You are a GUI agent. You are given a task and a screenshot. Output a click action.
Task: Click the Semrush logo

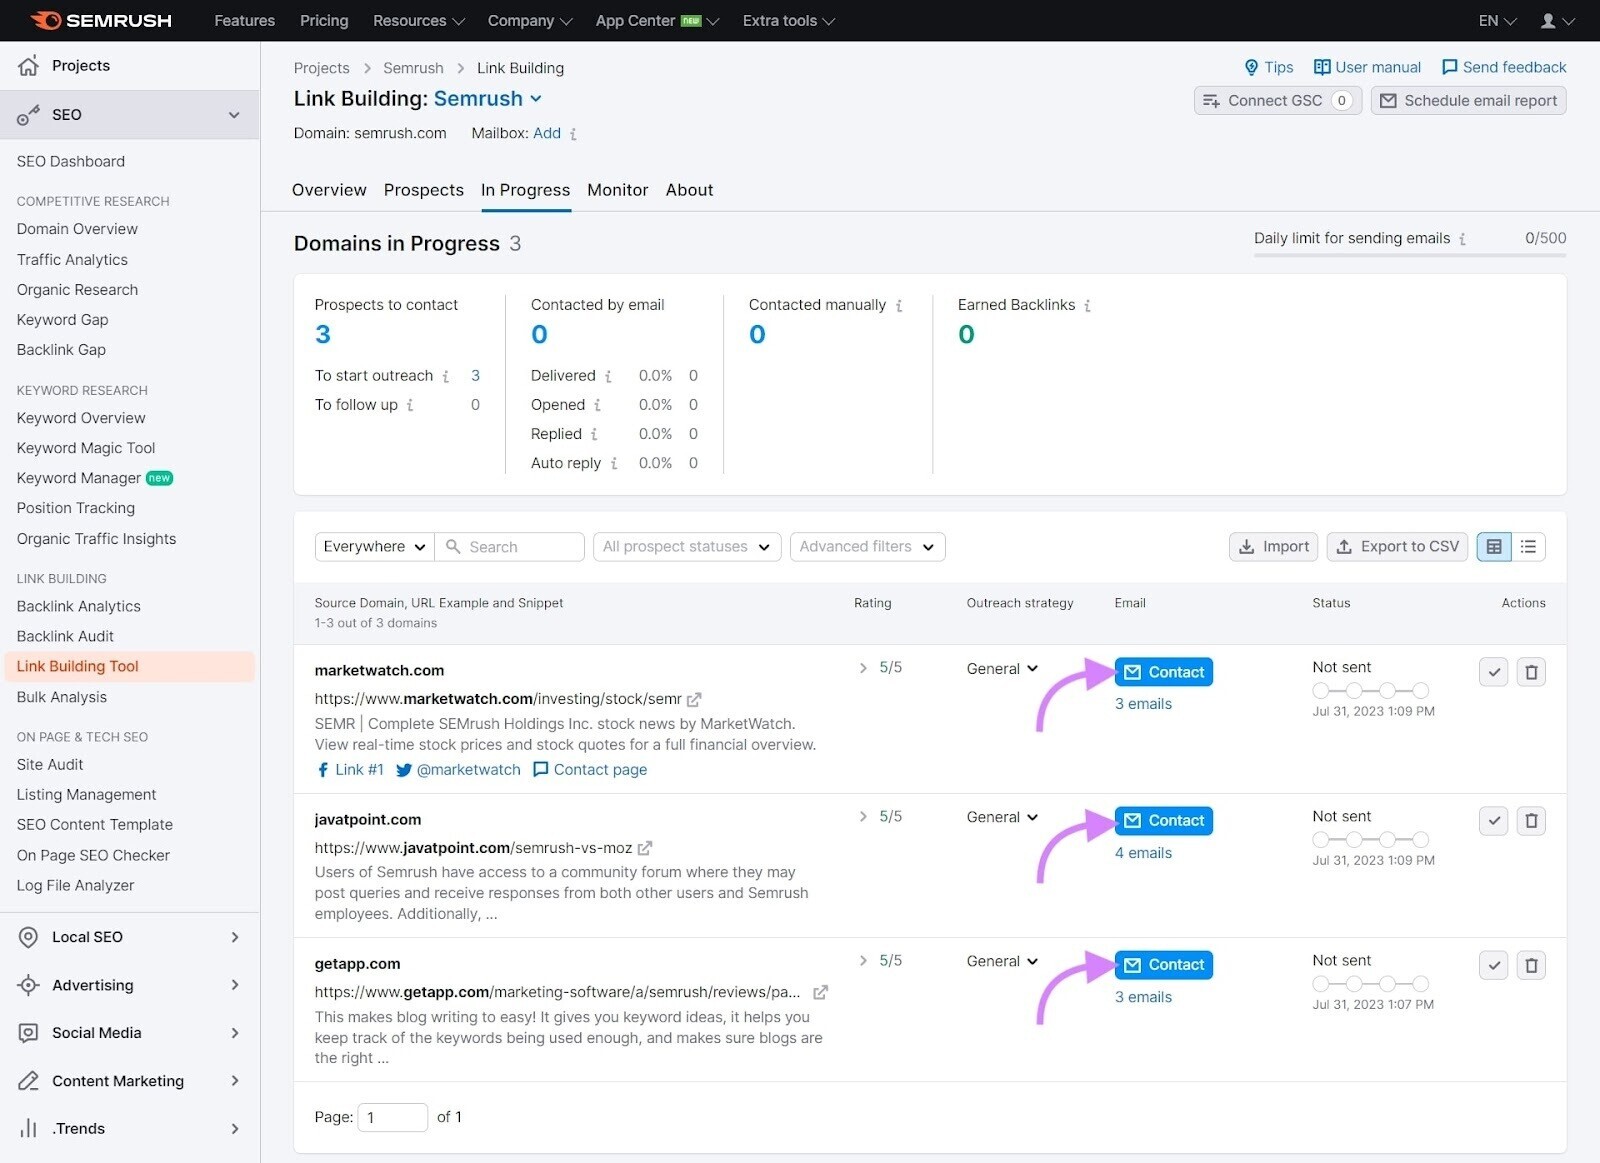(x=101, y=21)
